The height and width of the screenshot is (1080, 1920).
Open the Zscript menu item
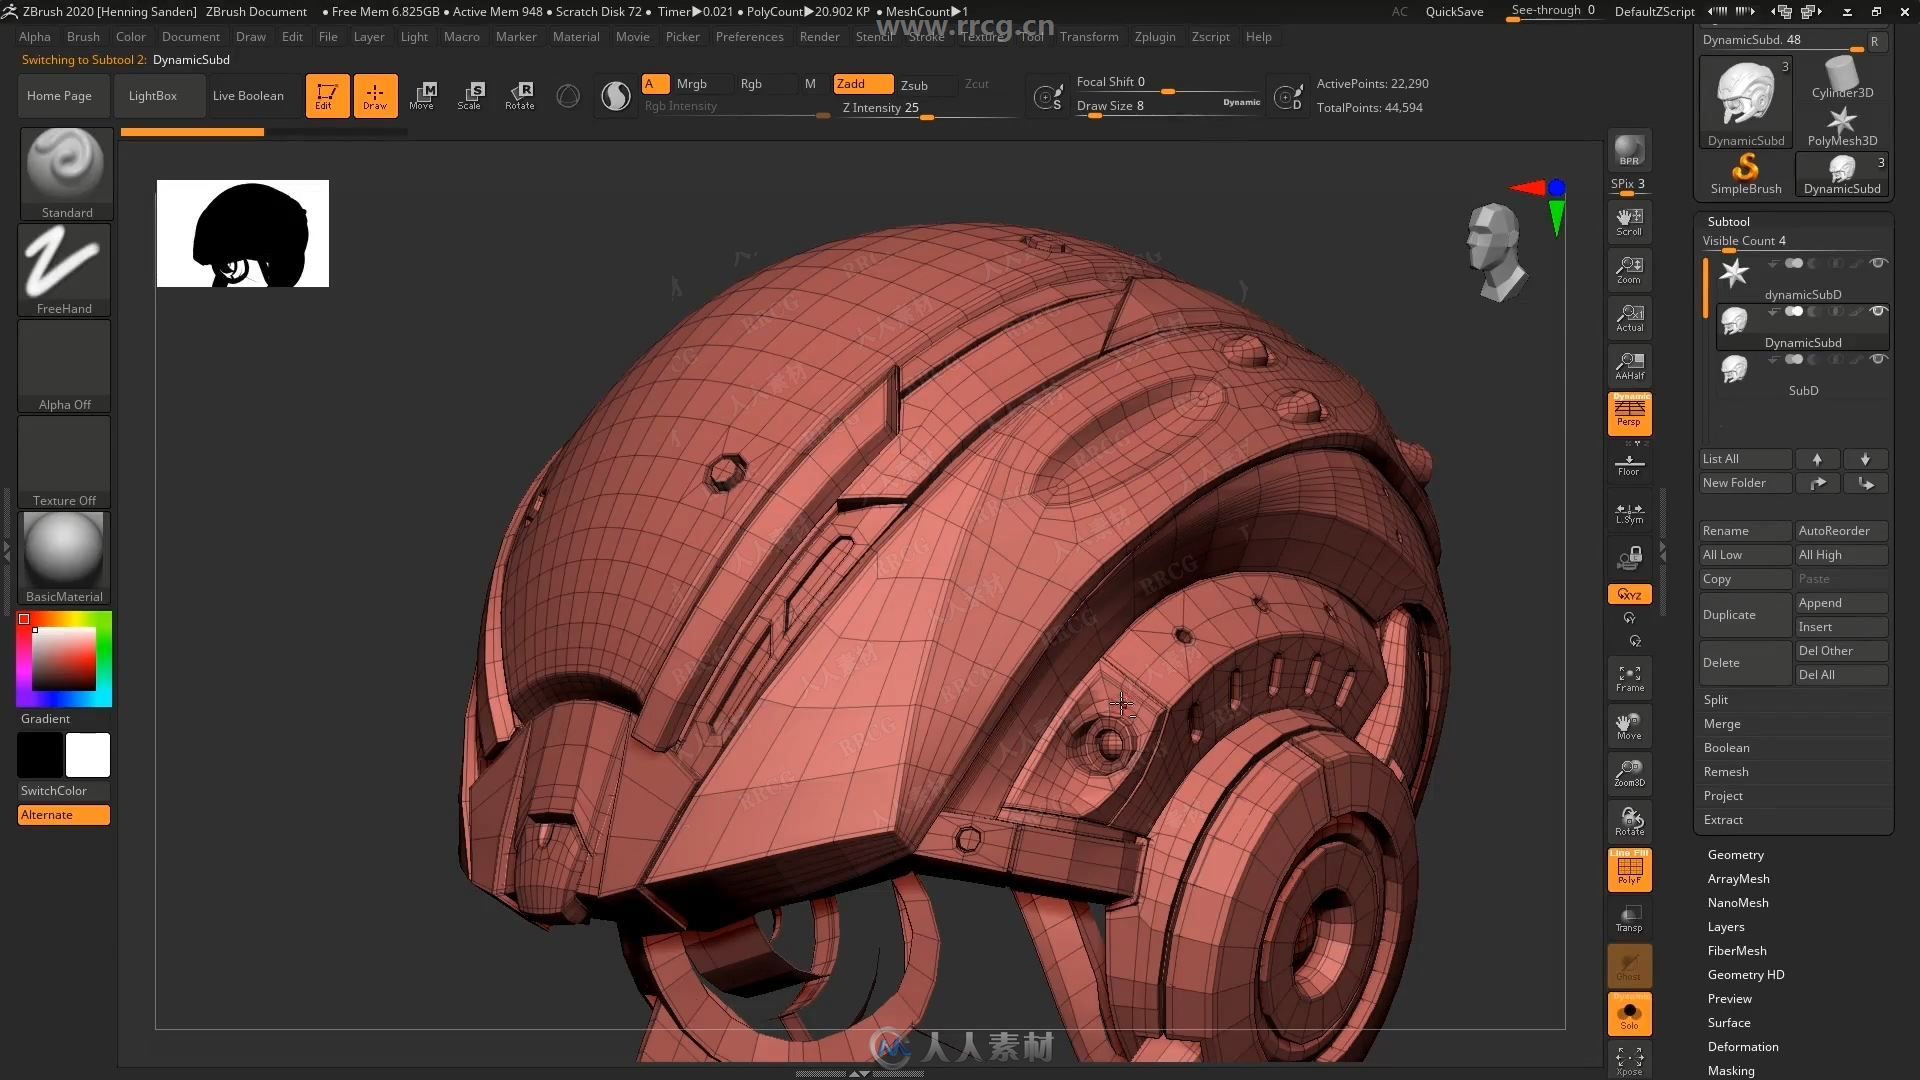coord(1211,36)
